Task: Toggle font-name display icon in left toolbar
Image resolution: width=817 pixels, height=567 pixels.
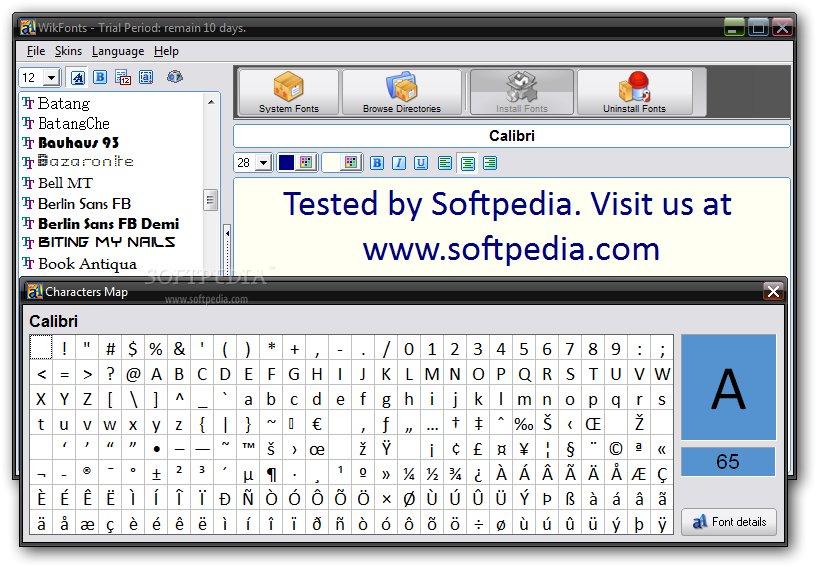Action: coord(78,78)
